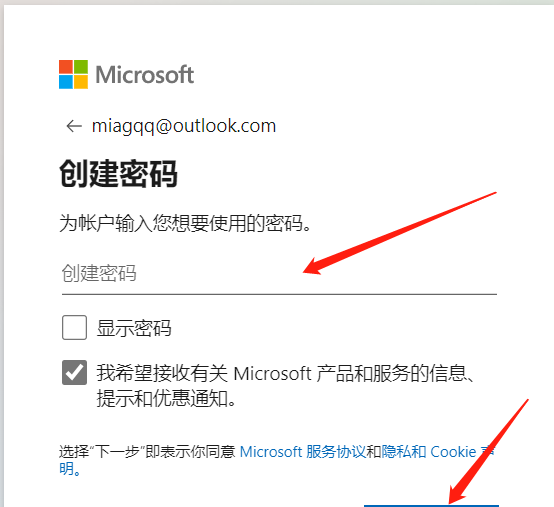This screenshot has height=507, width=554.
Task: Toggle show password via 显示密码 label
Action: click(134, 328)
